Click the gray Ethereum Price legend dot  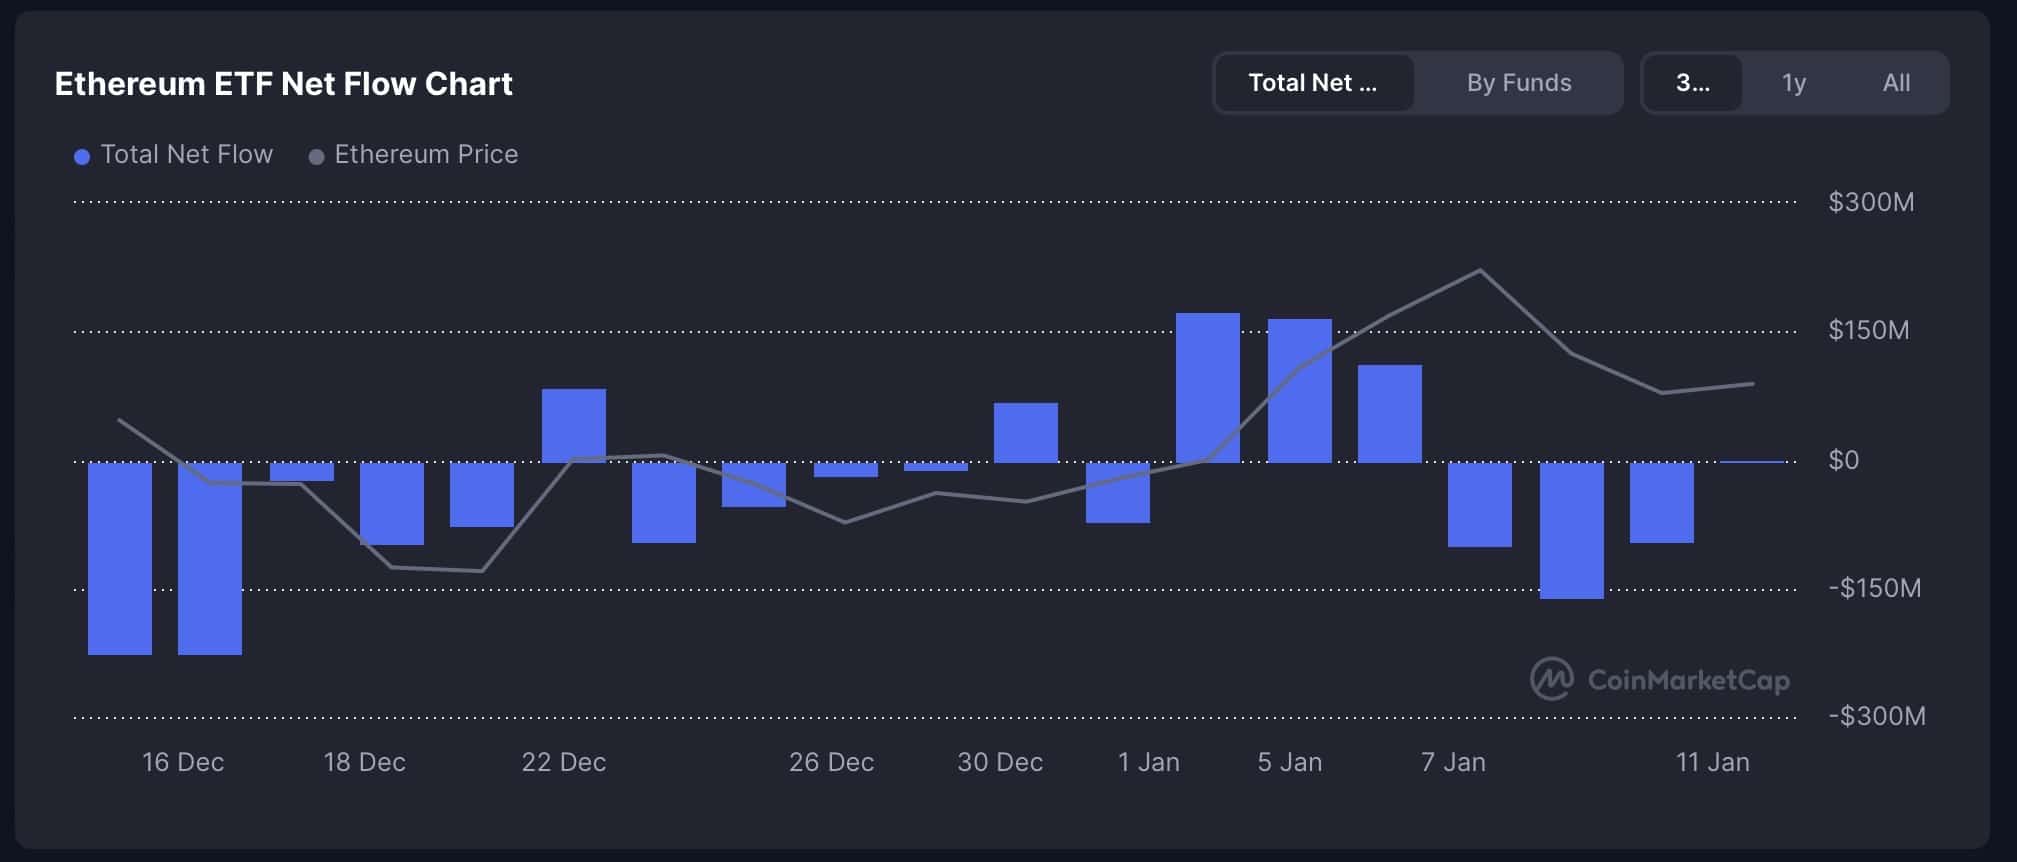[x=316, y=156]
